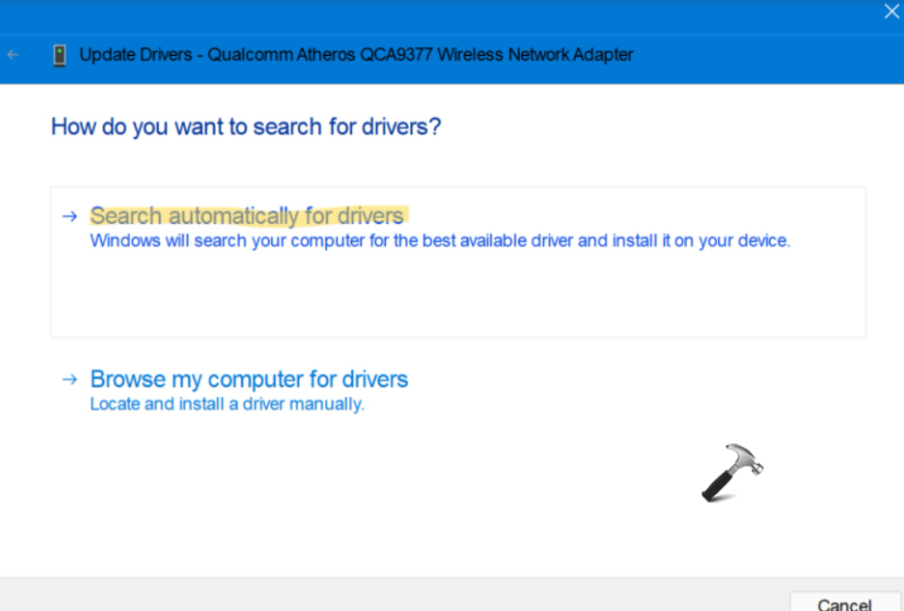
Task: Click the hammer watermark icon
Action: pos(731,472)
